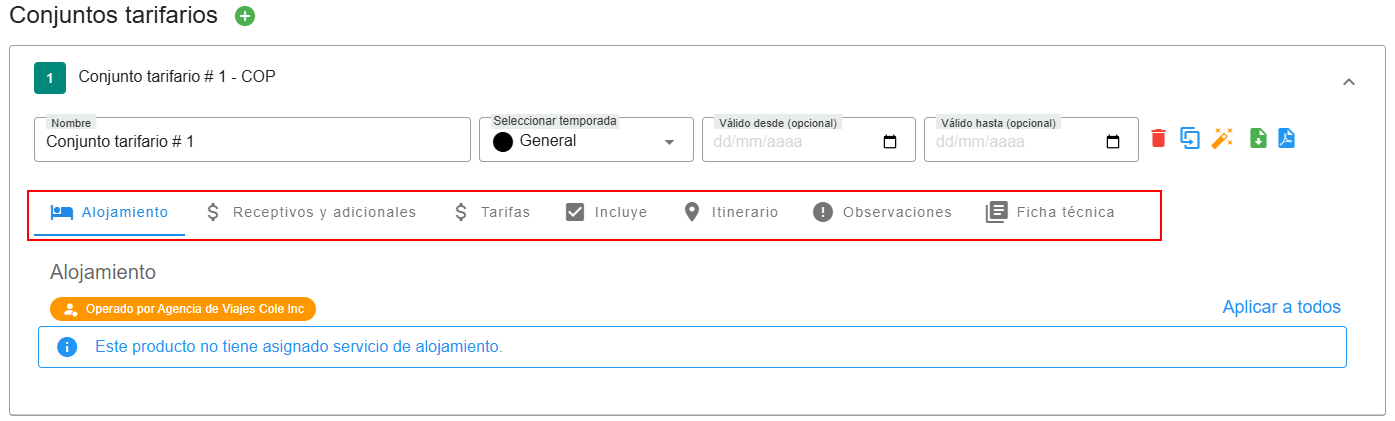Click the green add rate set plus icon
This screenshot has width=1395, height=421.
[245, 16]
